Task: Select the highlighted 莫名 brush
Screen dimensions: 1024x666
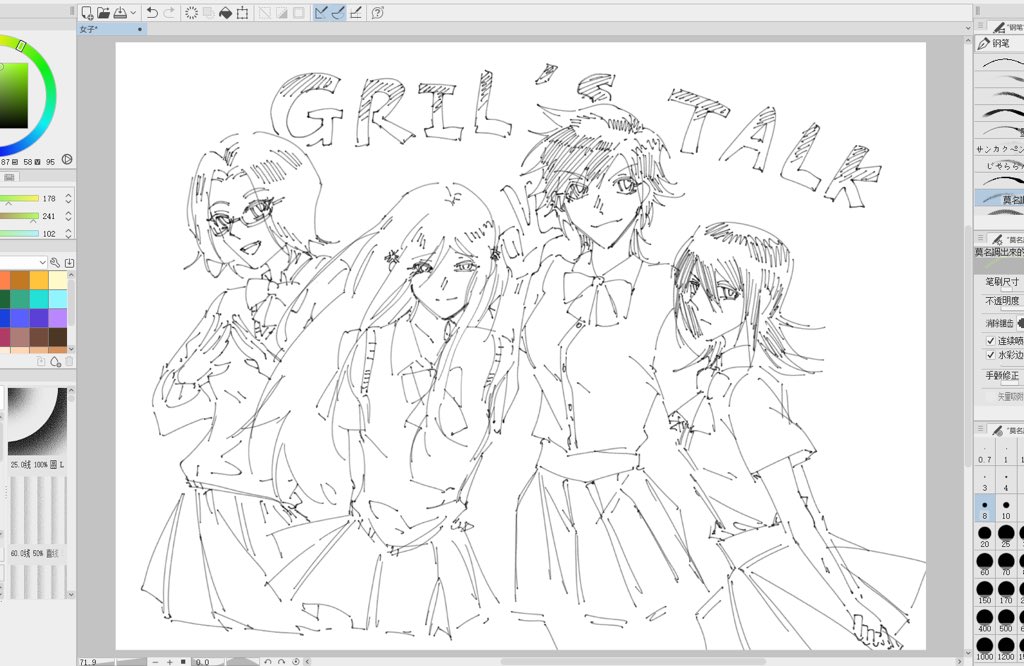Action: tap(999, 198)
